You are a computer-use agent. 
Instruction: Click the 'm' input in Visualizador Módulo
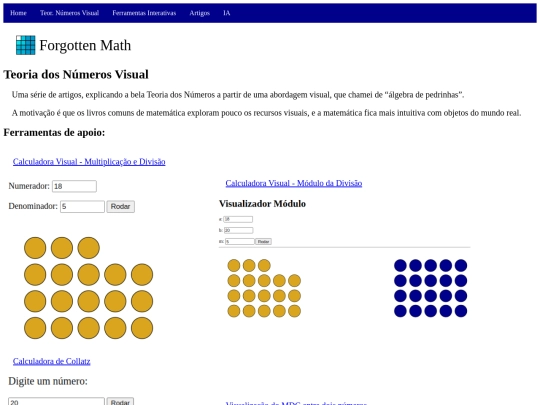(240, 241)
